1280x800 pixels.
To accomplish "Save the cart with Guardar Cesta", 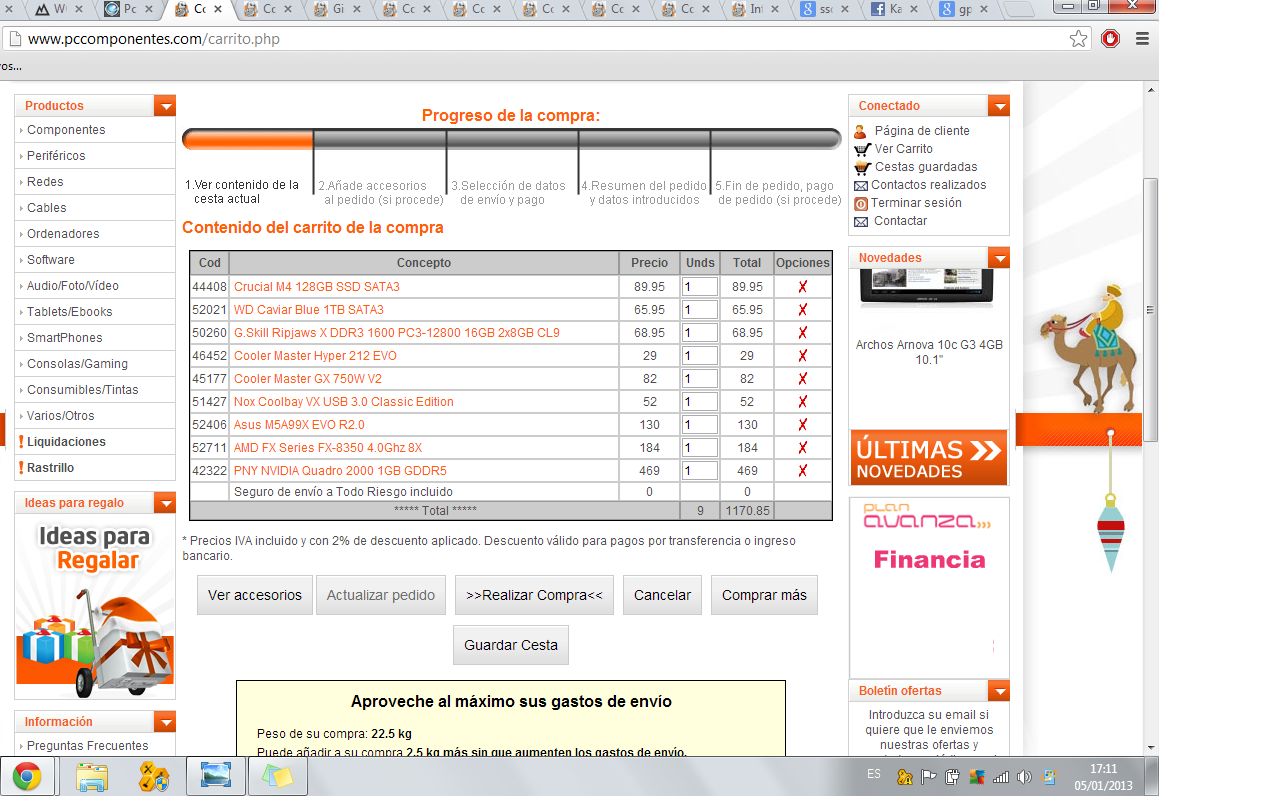I will click(511, 645).
